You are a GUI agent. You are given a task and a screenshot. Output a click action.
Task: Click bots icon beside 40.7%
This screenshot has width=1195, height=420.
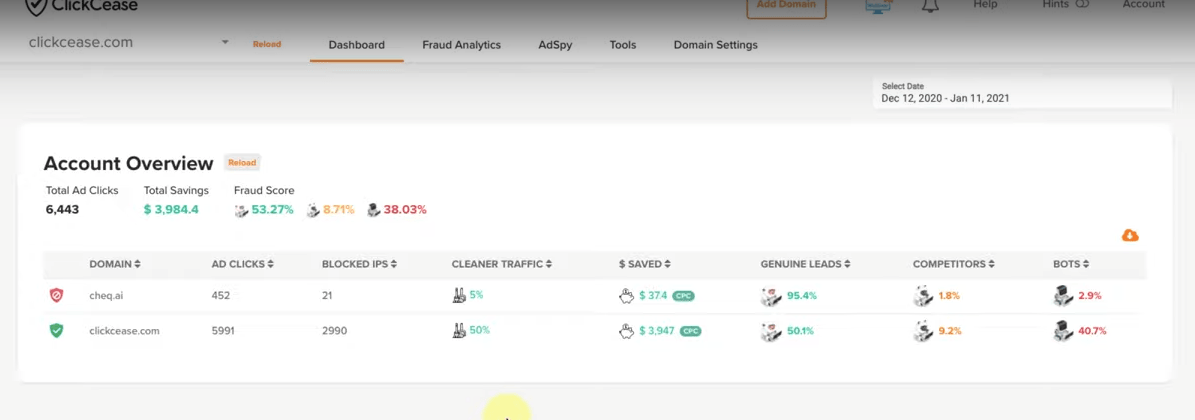1064,332
